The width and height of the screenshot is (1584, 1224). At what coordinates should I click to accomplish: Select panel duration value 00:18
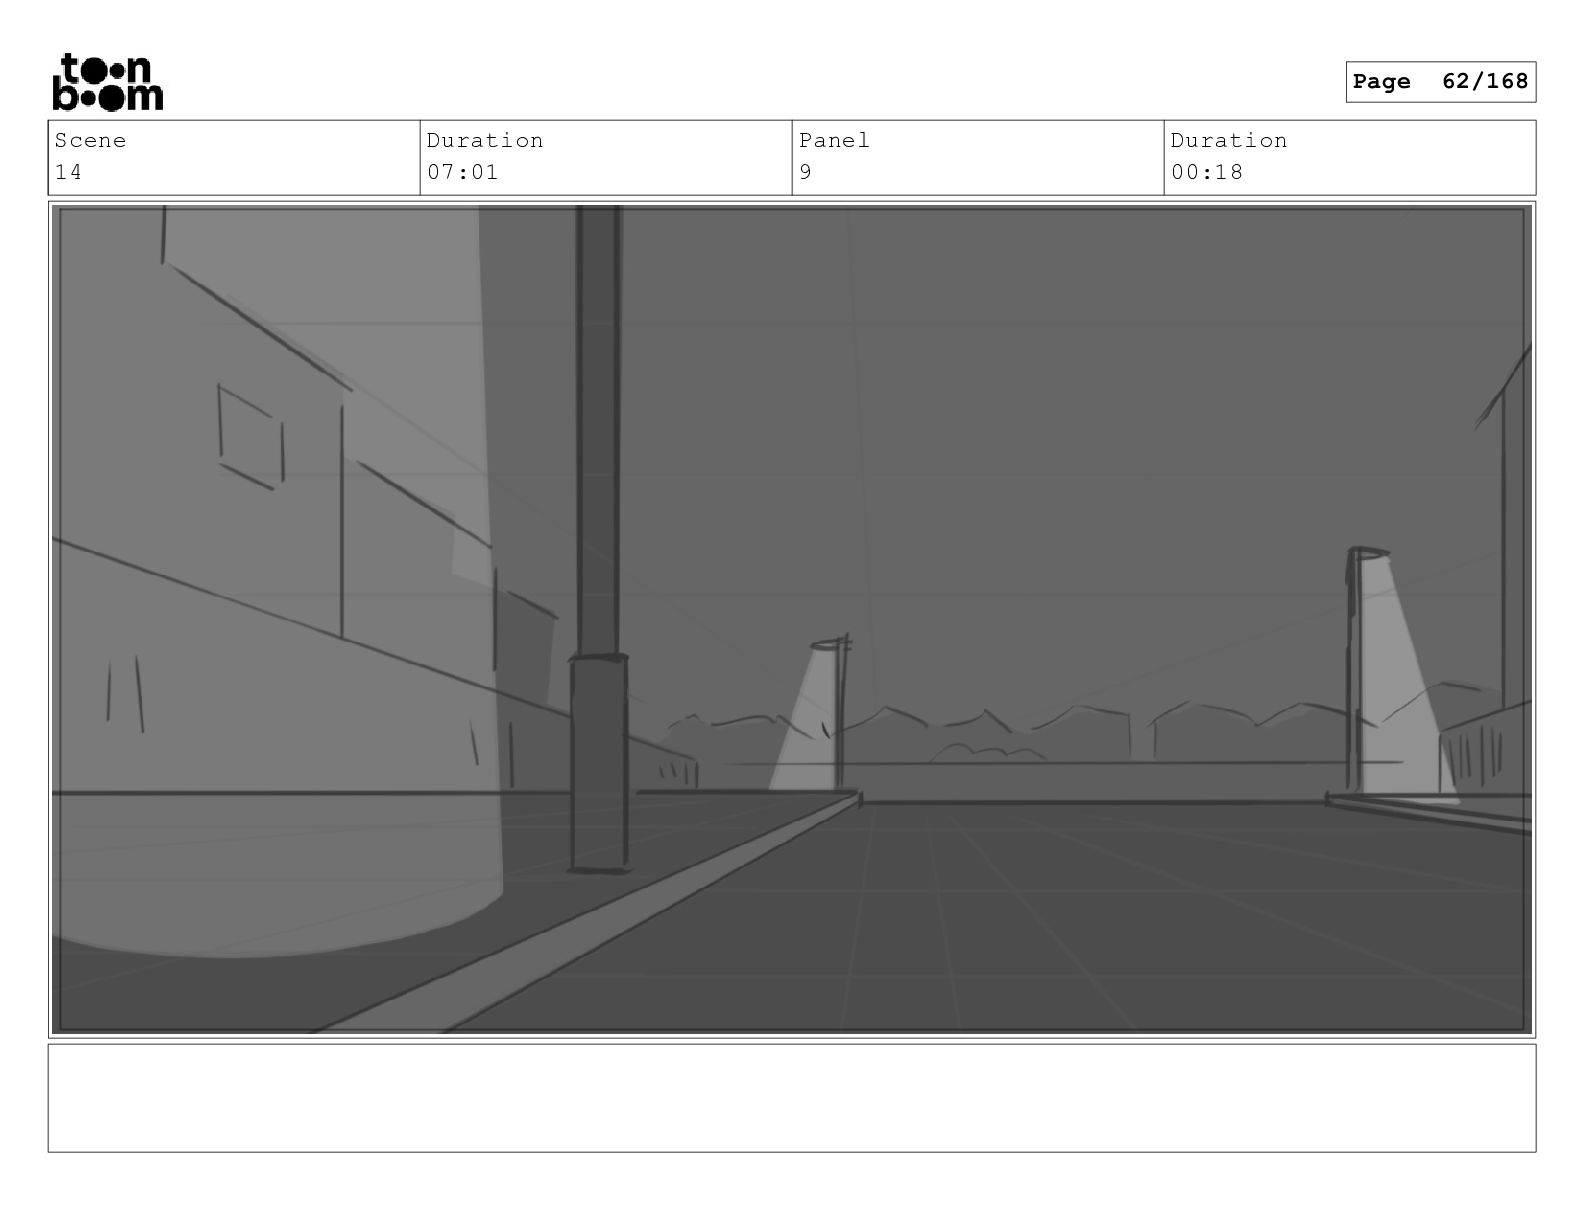pyautogui.click(x=1207, y=172)
